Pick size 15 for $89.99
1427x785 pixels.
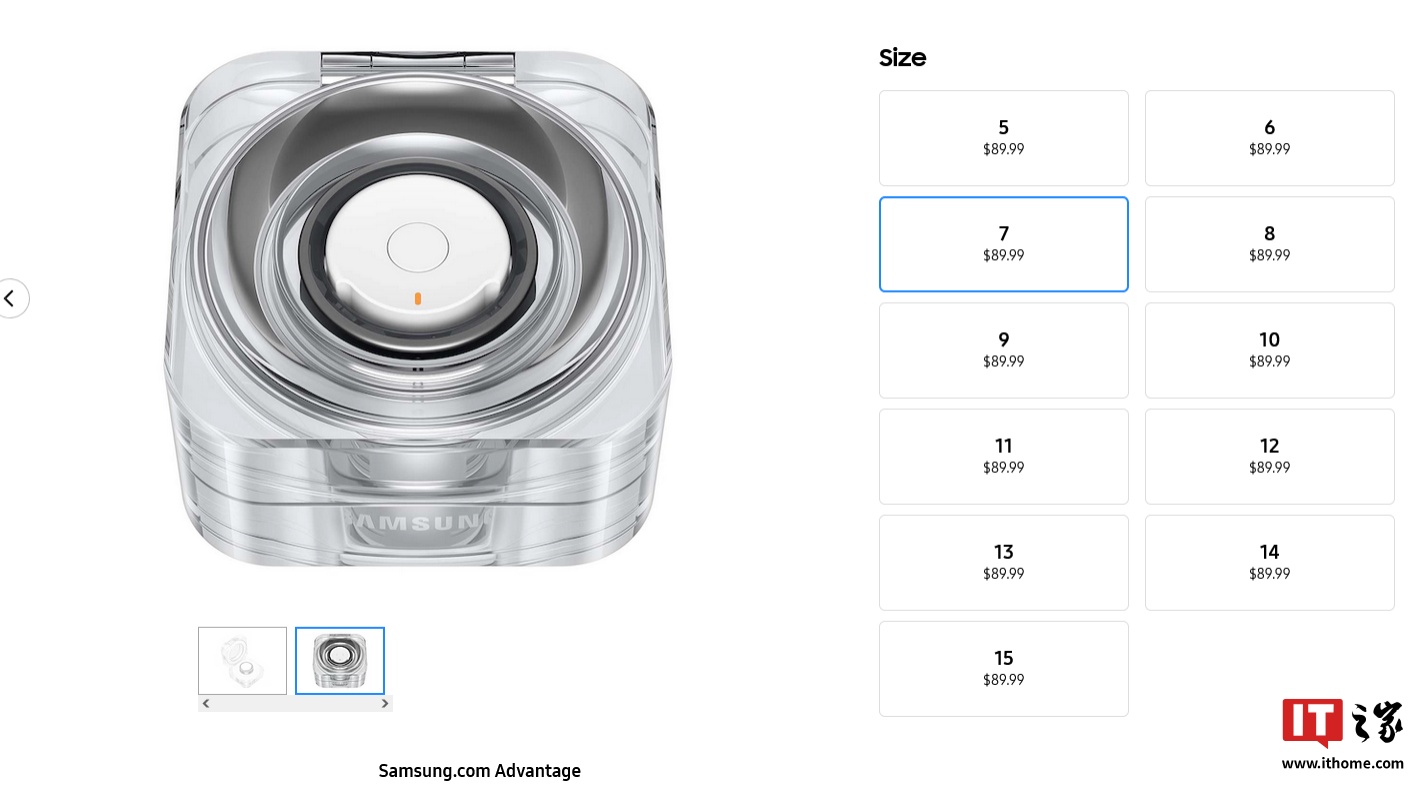[1003, 668]
